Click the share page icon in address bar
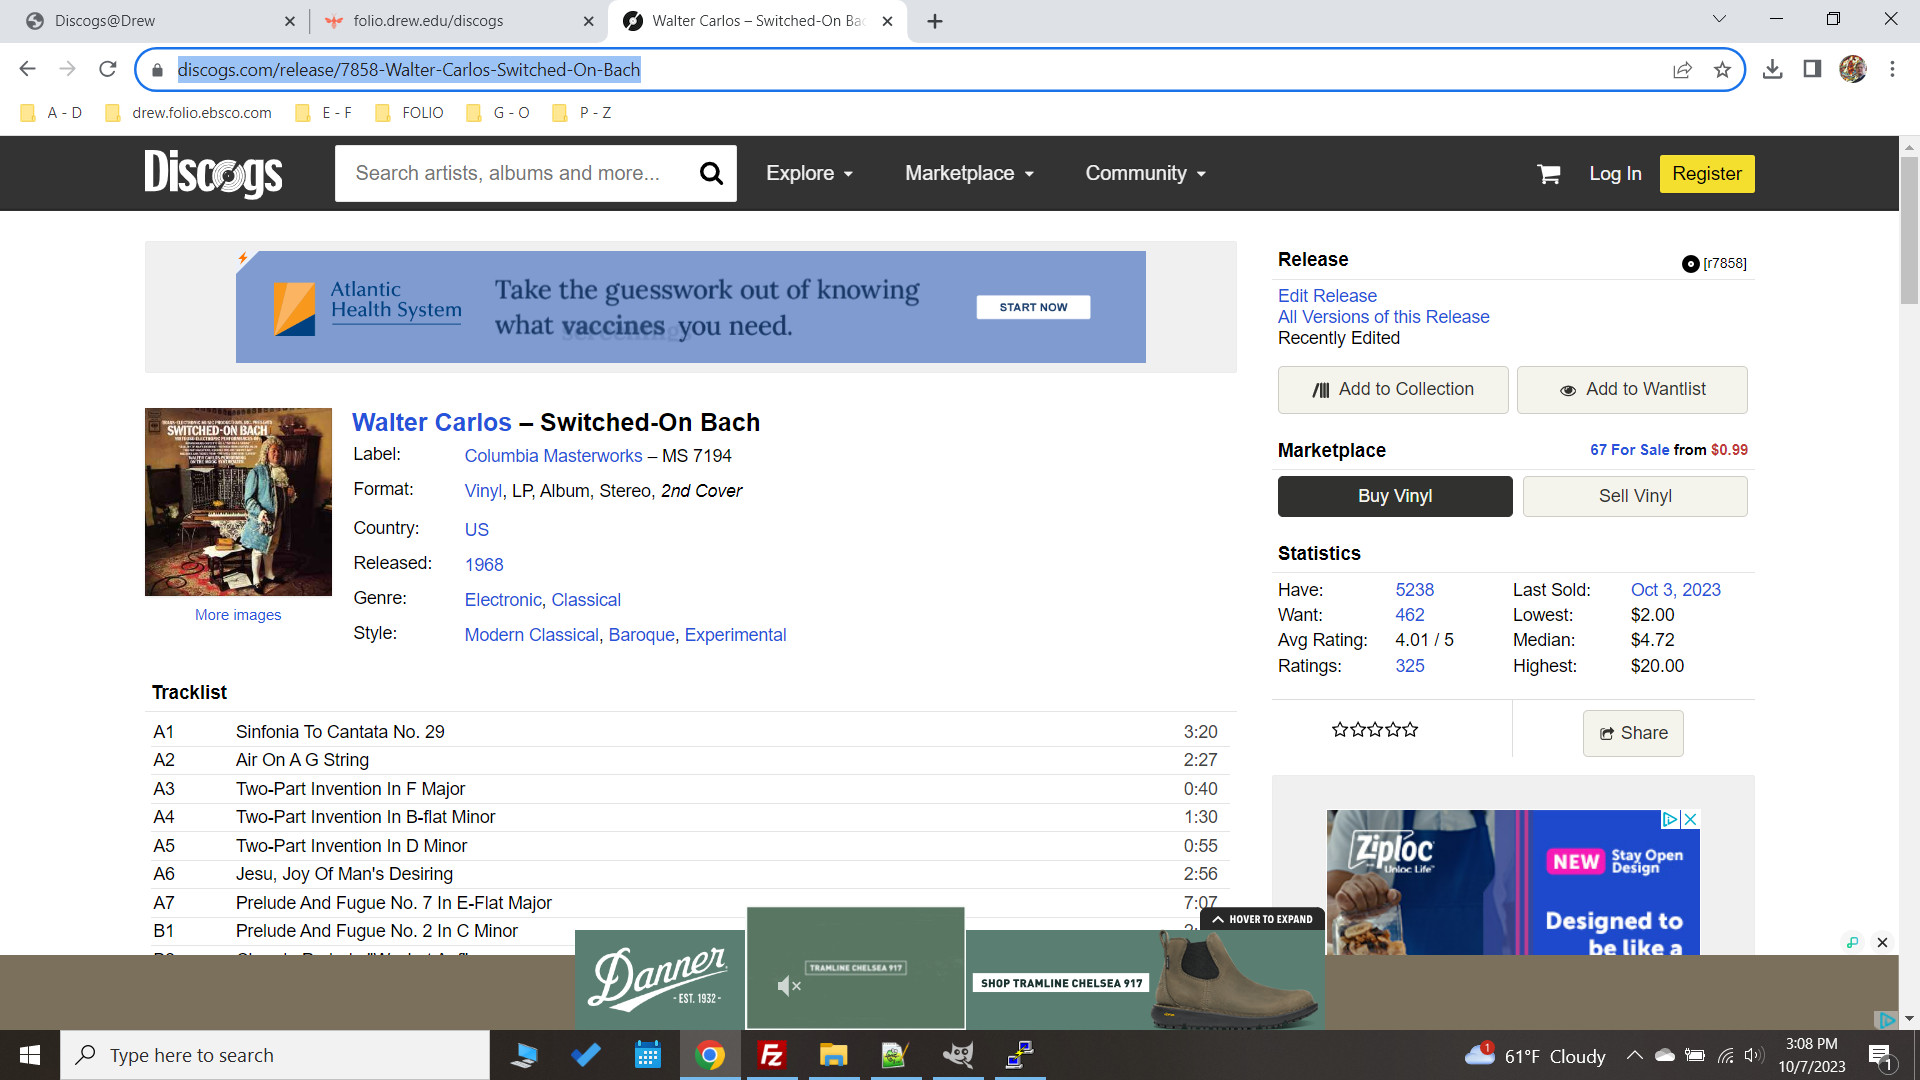The height and width of the screenshot is (1080, 1920). [x=1683, y=70]
